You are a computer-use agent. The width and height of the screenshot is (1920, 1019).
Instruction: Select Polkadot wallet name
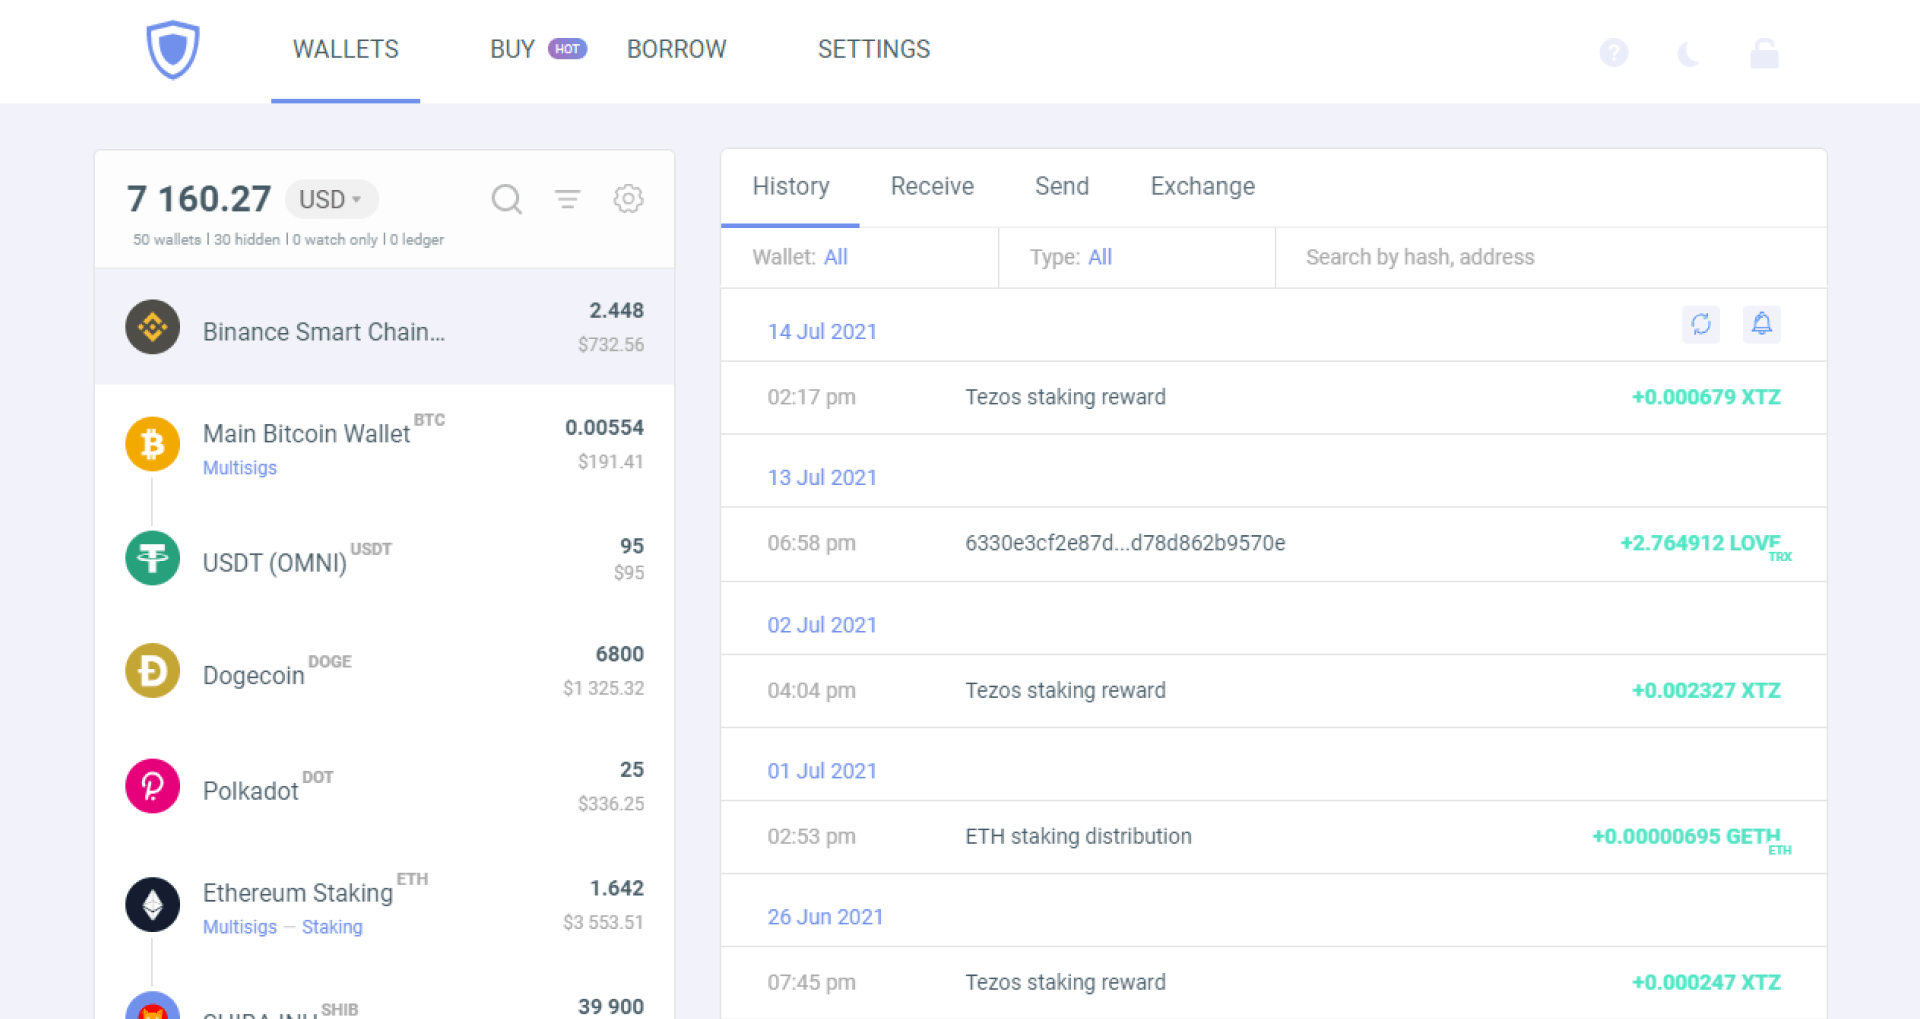tap(250, 791)
